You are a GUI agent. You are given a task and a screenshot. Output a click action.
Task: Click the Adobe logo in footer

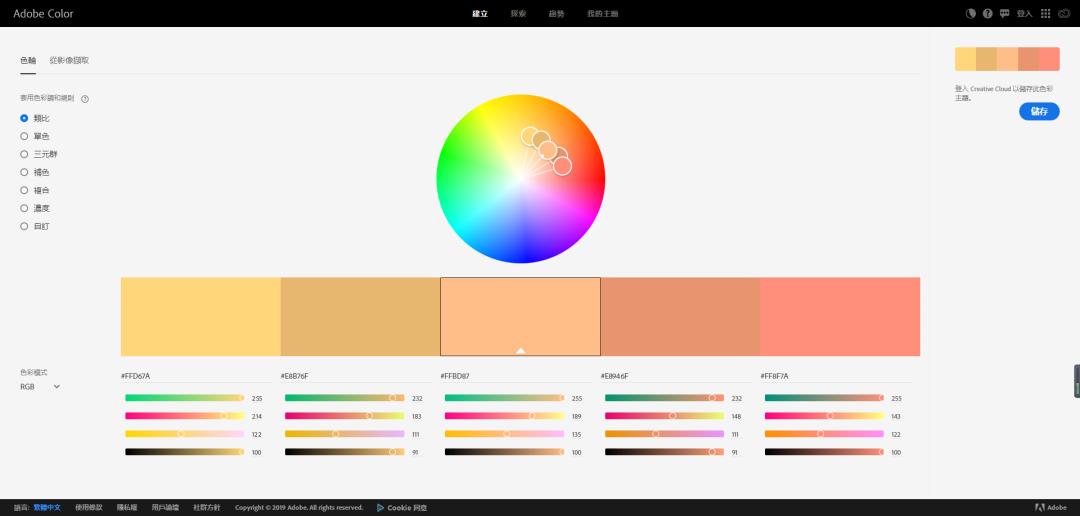[x=1040, y=508]
